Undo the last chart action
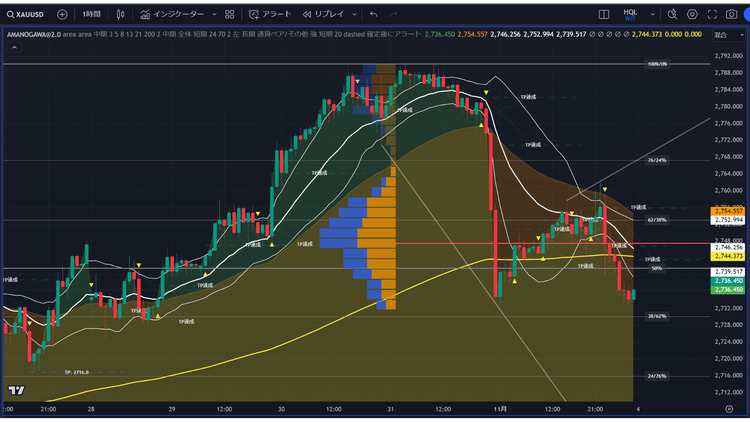Screen dimensions: 750x422 (374, 14)
